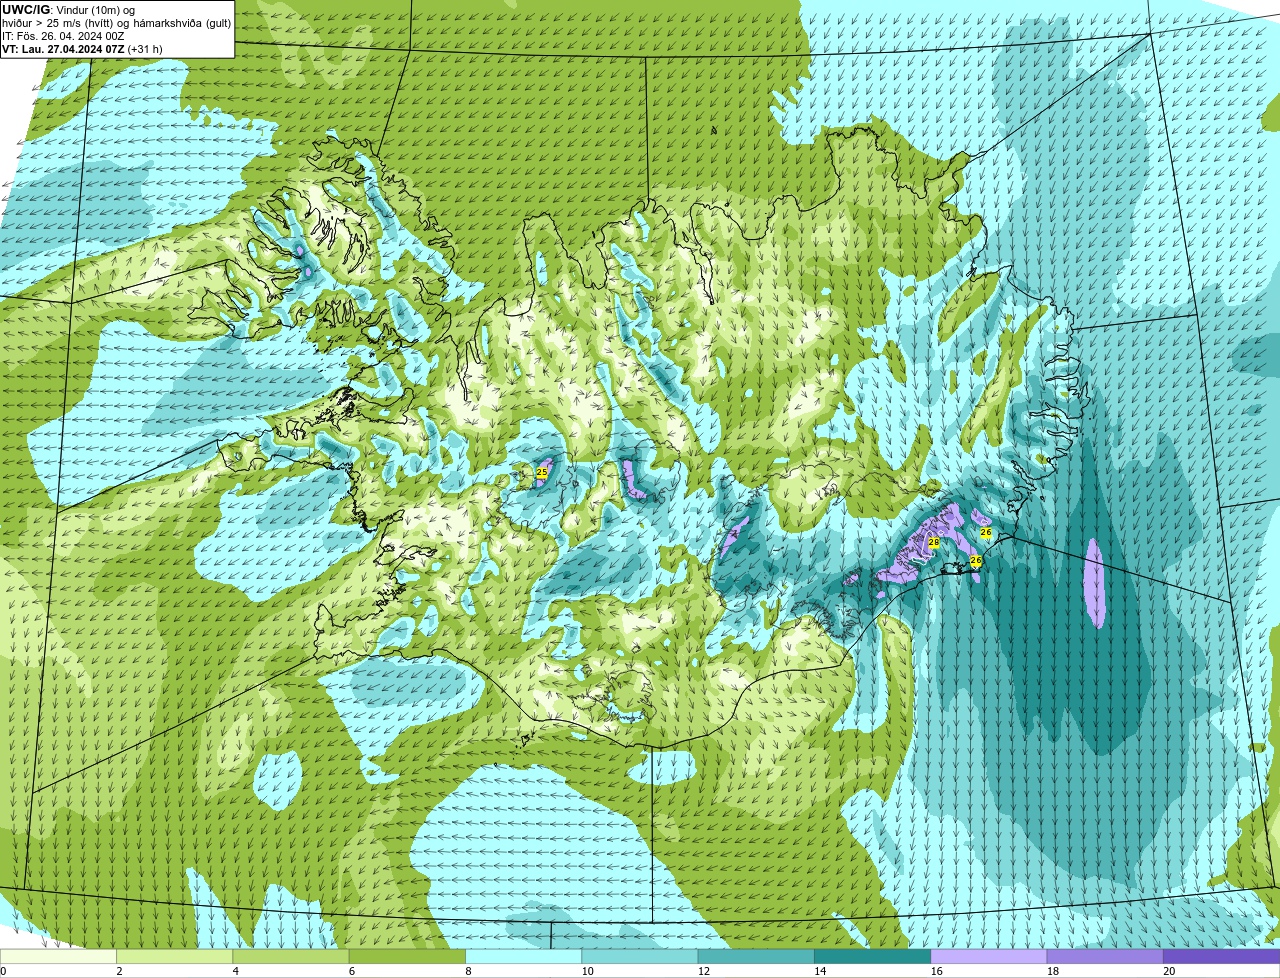1280x978 pixels.
Task: Pick the 12–14 m/s medium teal legend swatch
Action: pyautogui.click(x=756, y=956)
